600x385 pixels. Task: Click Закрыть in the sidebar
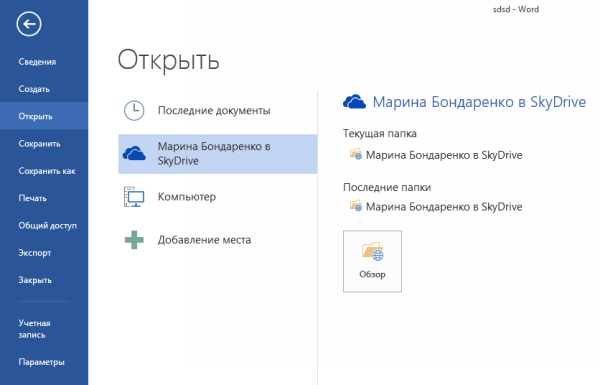[35, 281]
